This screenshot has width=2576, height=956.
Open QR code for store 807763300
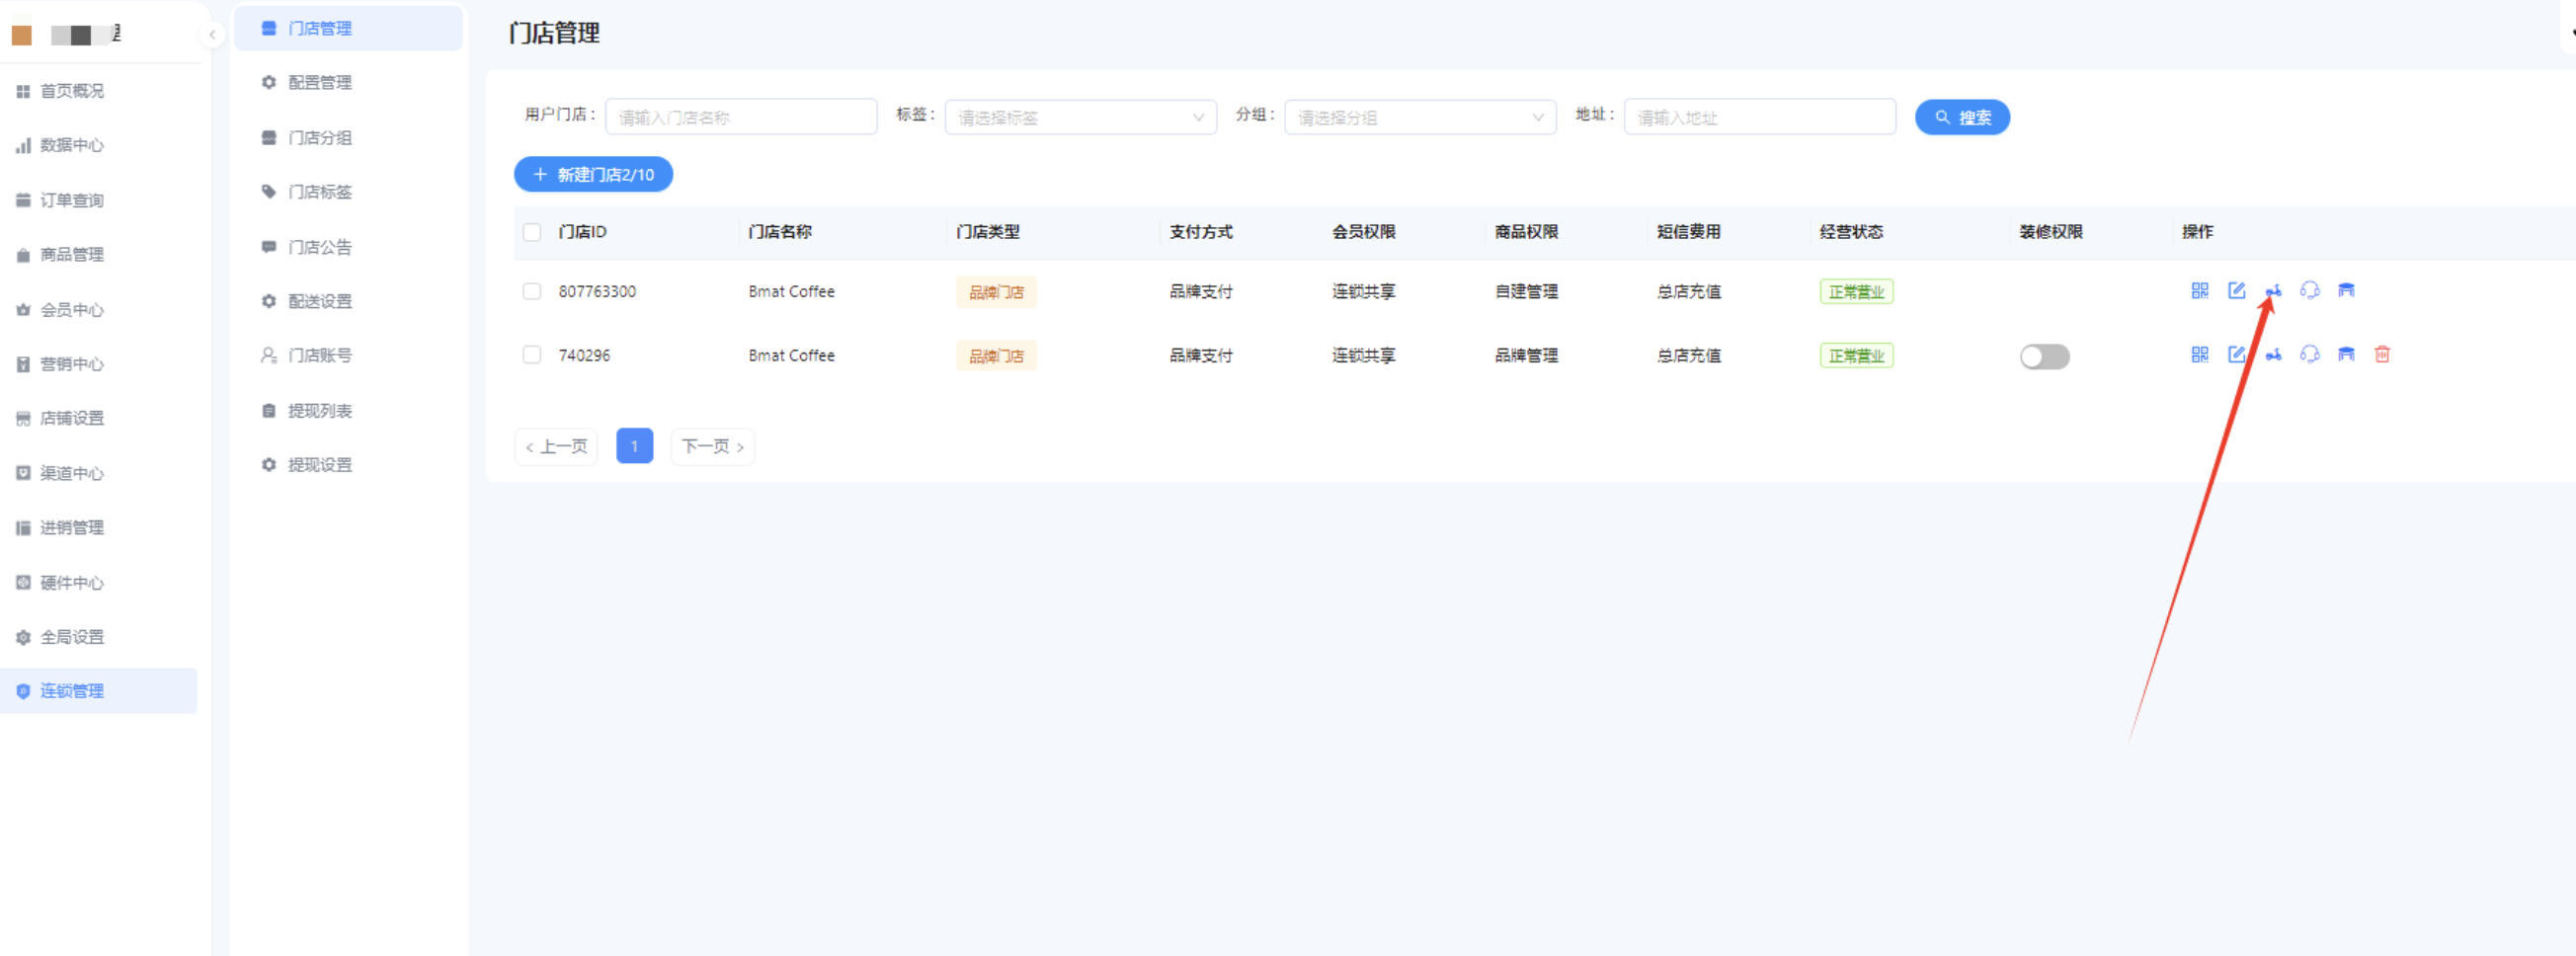(2199, 290)
